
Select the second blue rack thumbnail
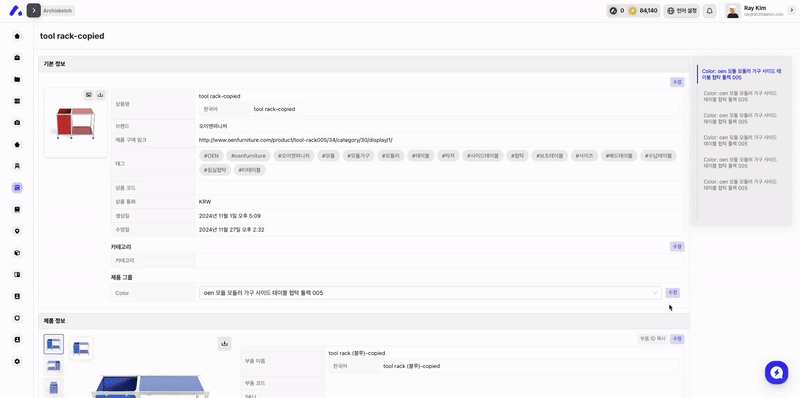point(54,366)
